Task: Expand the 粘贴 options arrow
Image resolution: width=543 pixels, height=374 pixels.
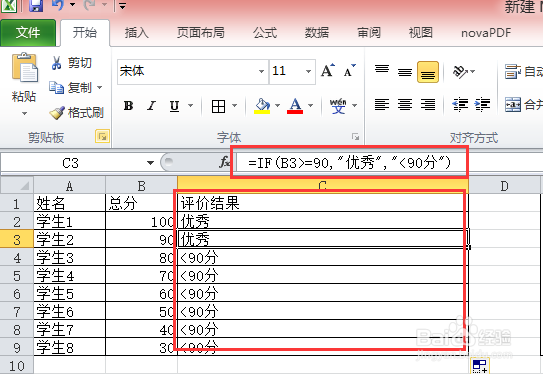Action: (x=24, y=113)
